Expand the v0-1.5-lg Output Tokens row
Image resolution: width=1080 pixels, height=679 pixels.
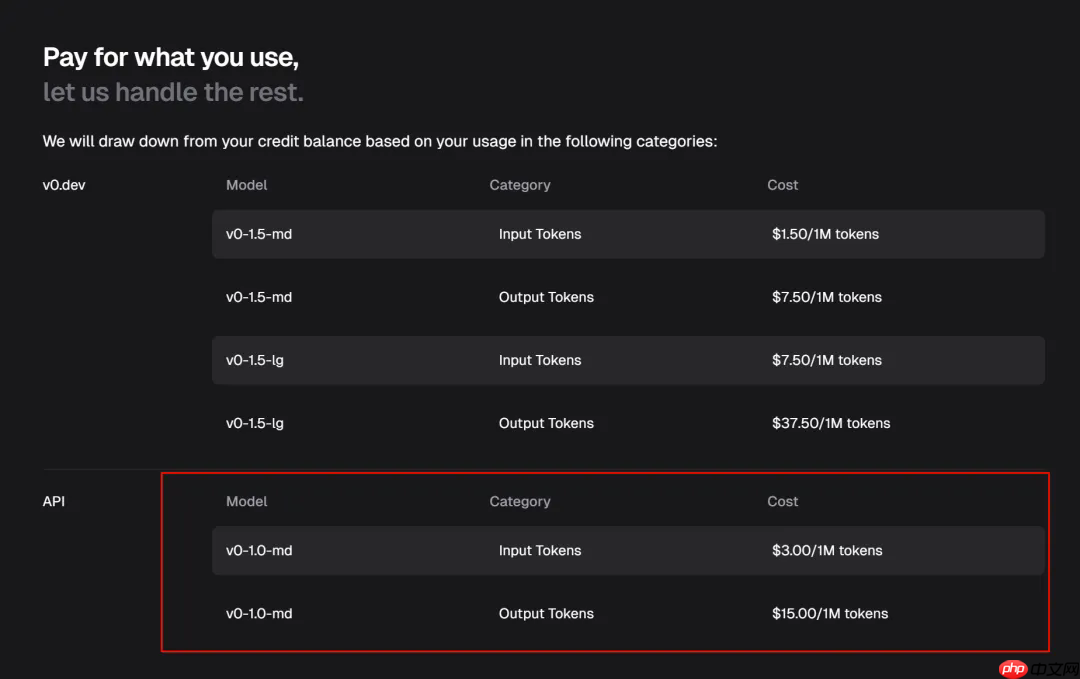[x=628, y=423]
